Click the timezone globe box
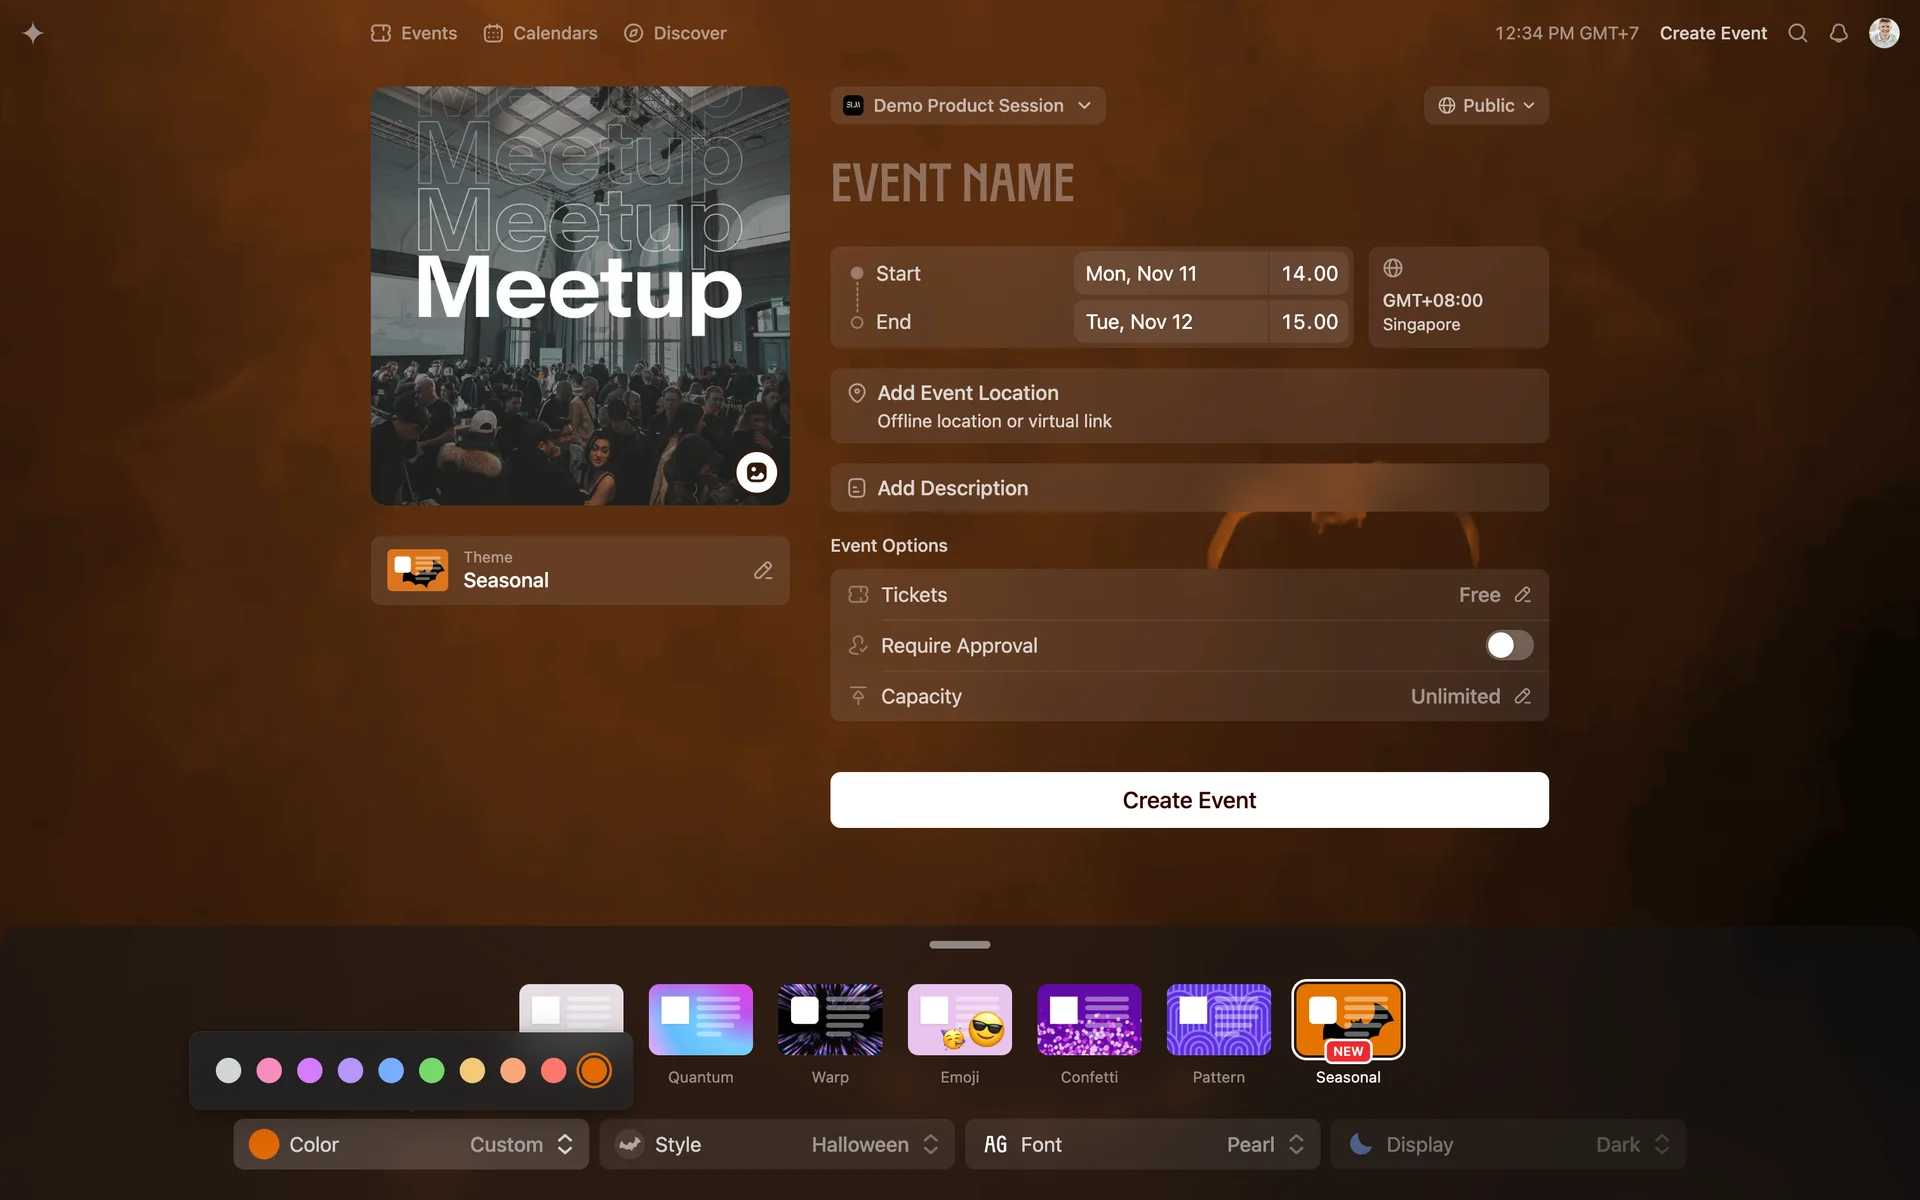Viewport: 1920px width, 1200px height. [x=1457, y=297]
